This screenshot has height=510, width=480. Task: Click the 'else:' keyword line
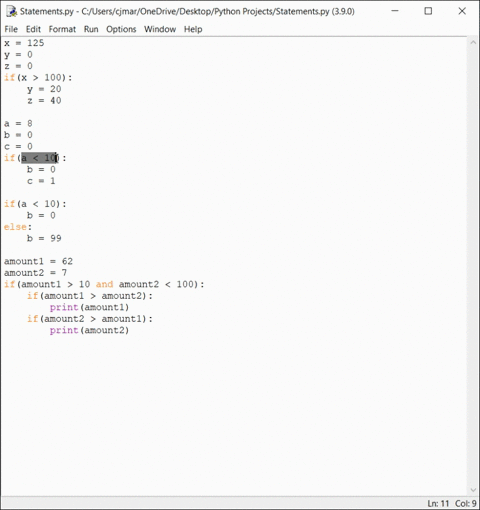(18, 227)
